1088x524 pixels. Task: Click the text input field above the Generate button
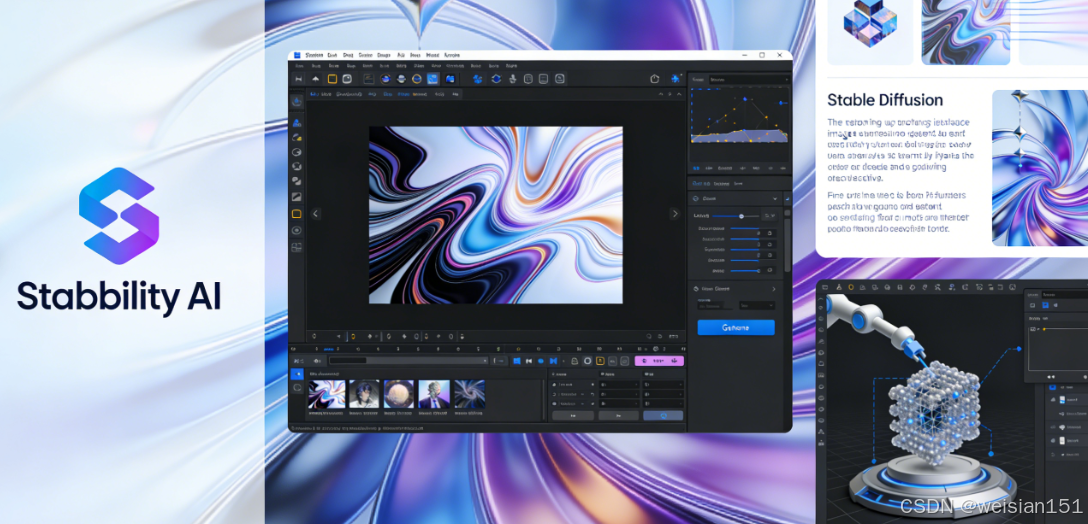coord(715,305)
